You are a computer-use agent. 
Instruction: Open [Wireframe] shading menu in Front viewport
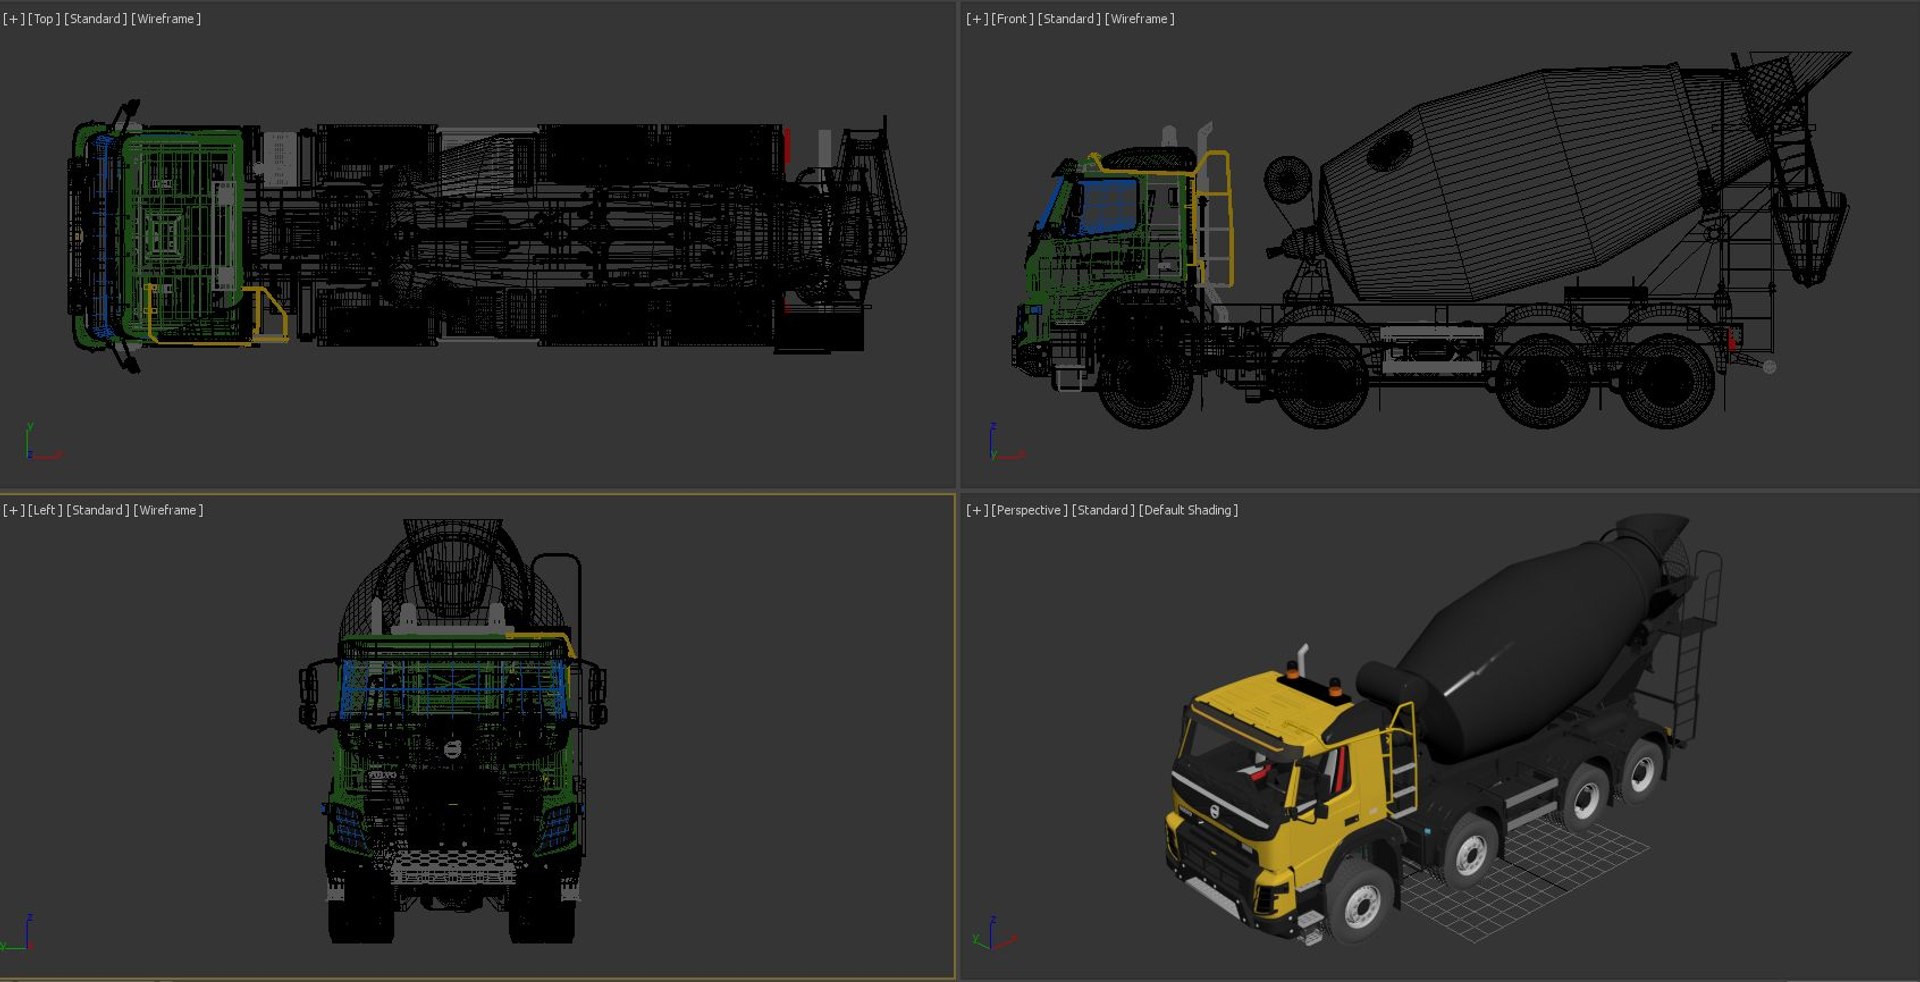(x=1139, y=19)
